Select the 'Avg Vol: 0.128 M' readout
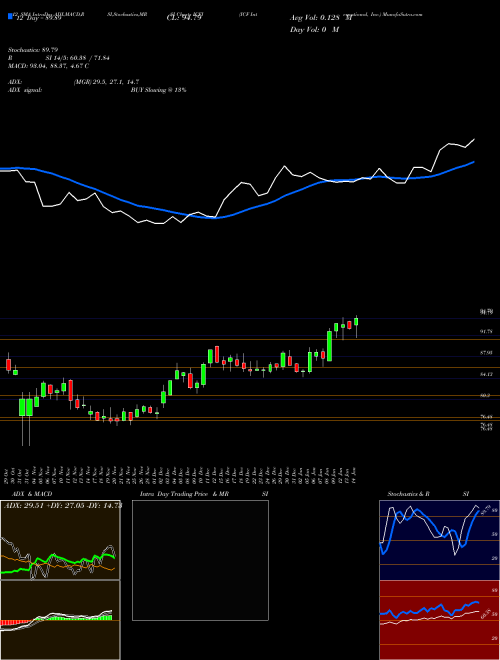Viewport: 500px width, 660px height. pyautogui.click(x=320, y=18)
